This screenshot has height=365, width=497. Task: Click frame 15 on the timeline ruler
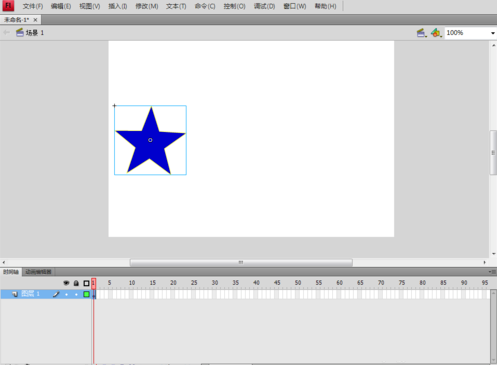coord(153,283)
